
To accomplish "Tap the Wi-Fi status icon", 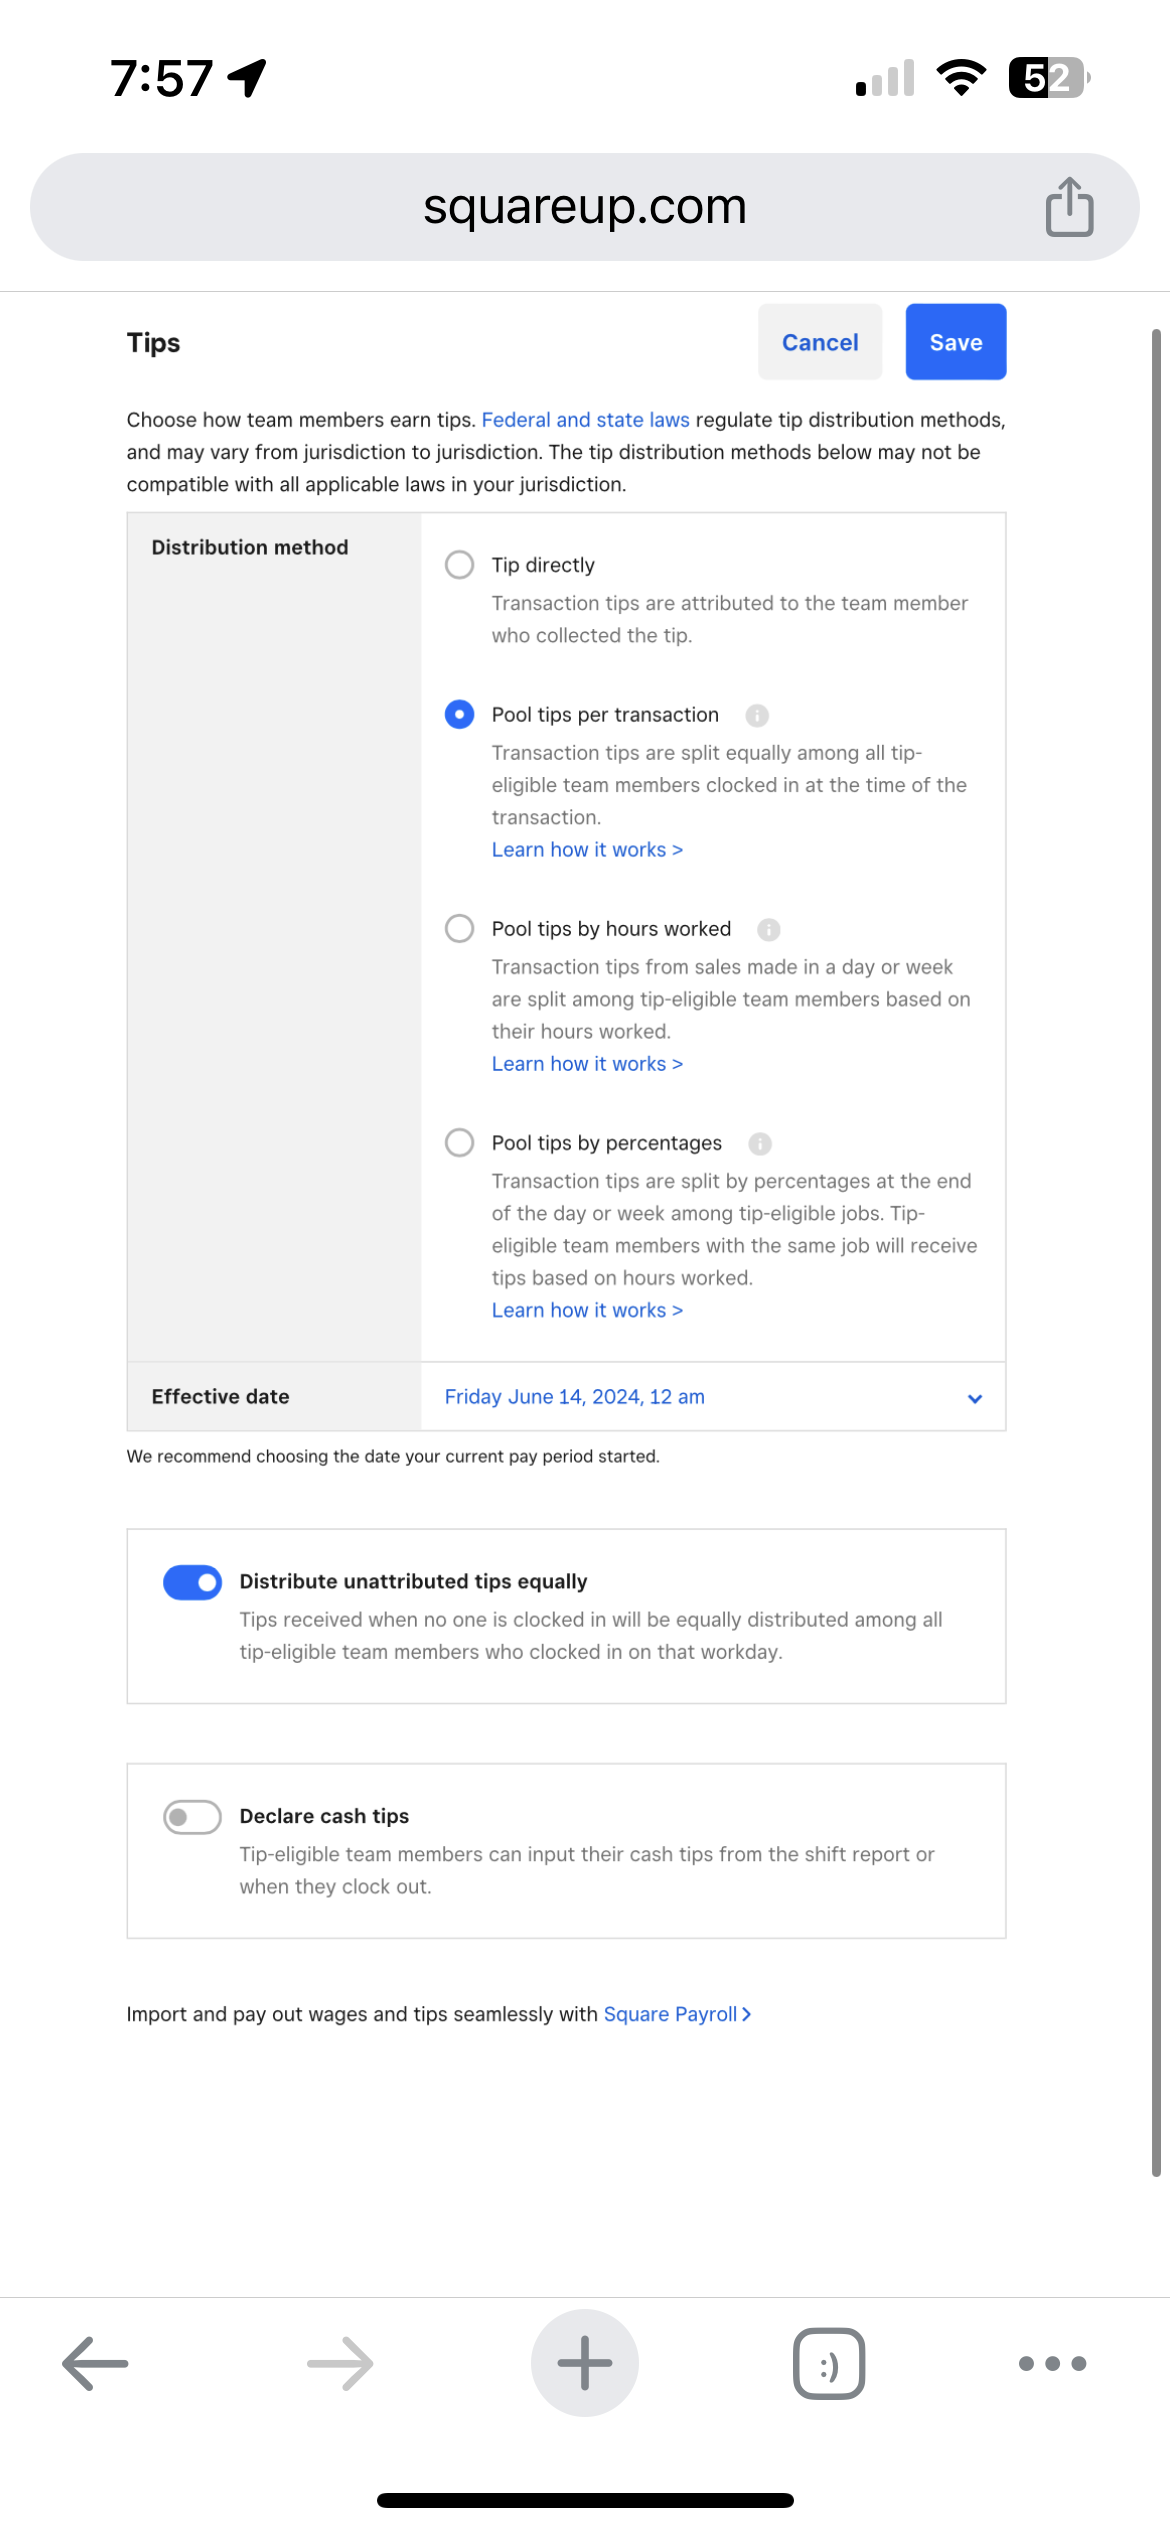I will 961,77.
